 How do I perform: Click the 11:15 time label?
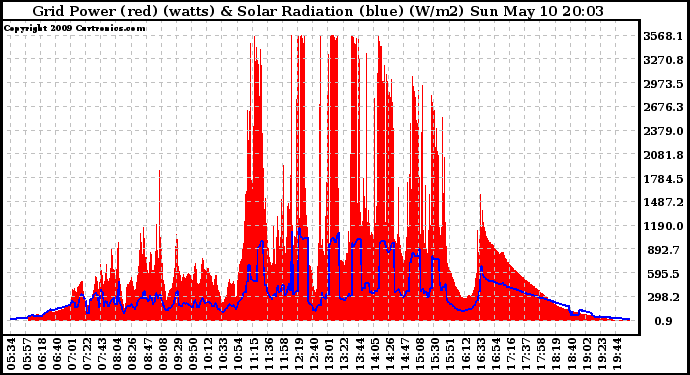pos(253,353)
